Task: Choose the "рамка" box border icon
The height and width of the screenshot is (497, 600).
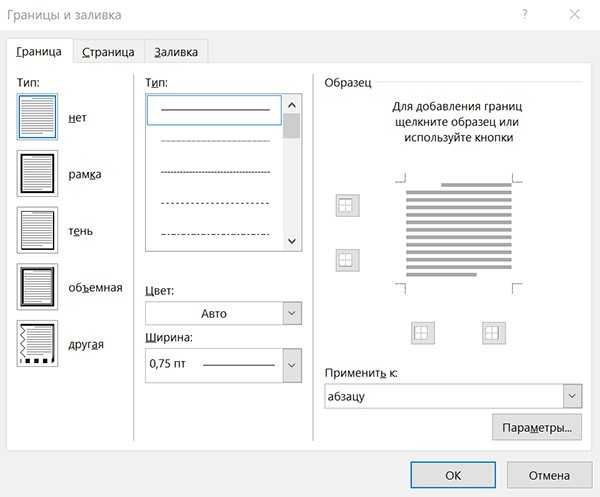Action: pyautogui.click(x=38, y=174)
